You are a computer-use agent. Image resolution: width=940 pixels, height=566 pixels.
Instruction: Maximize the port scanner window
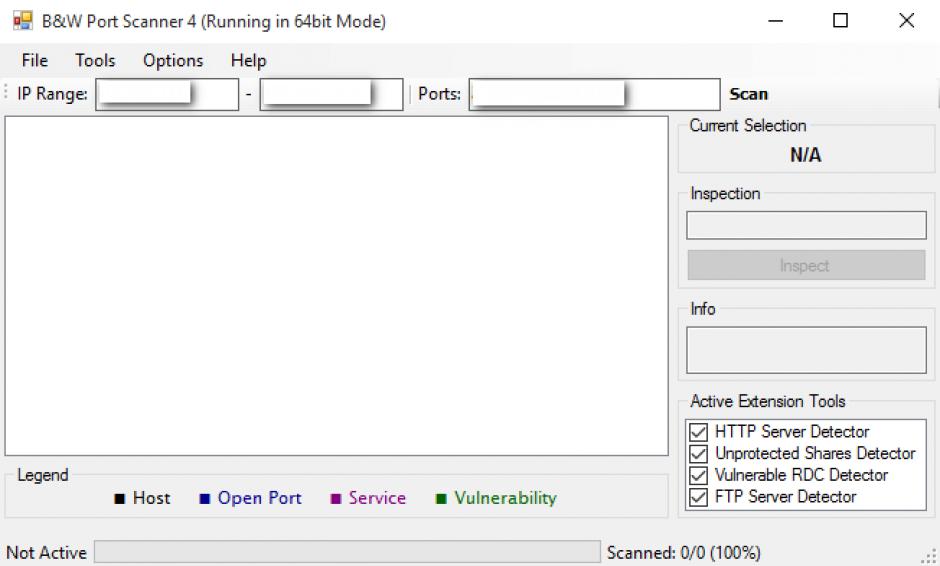(x=840, y=21)
